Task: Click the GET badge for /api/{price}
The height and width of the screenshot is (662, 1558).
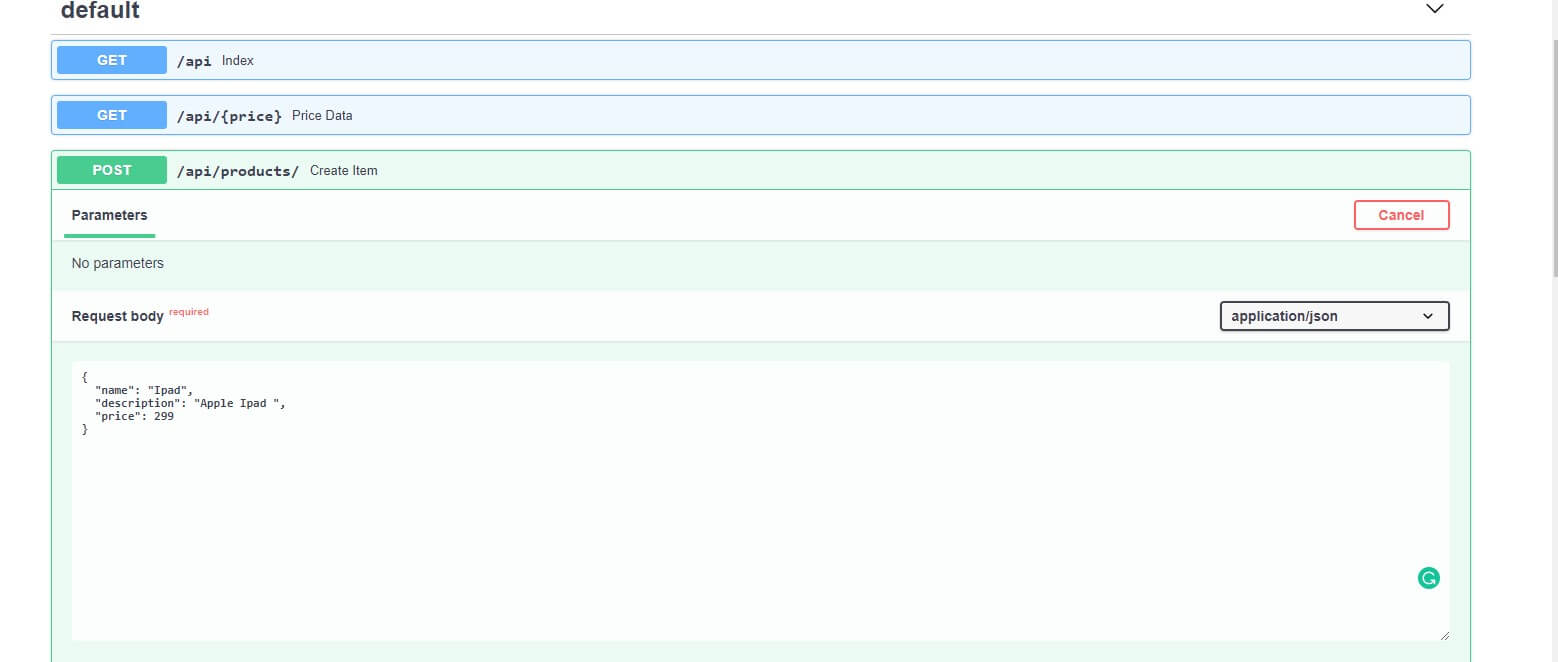Action: coord(111,115)
